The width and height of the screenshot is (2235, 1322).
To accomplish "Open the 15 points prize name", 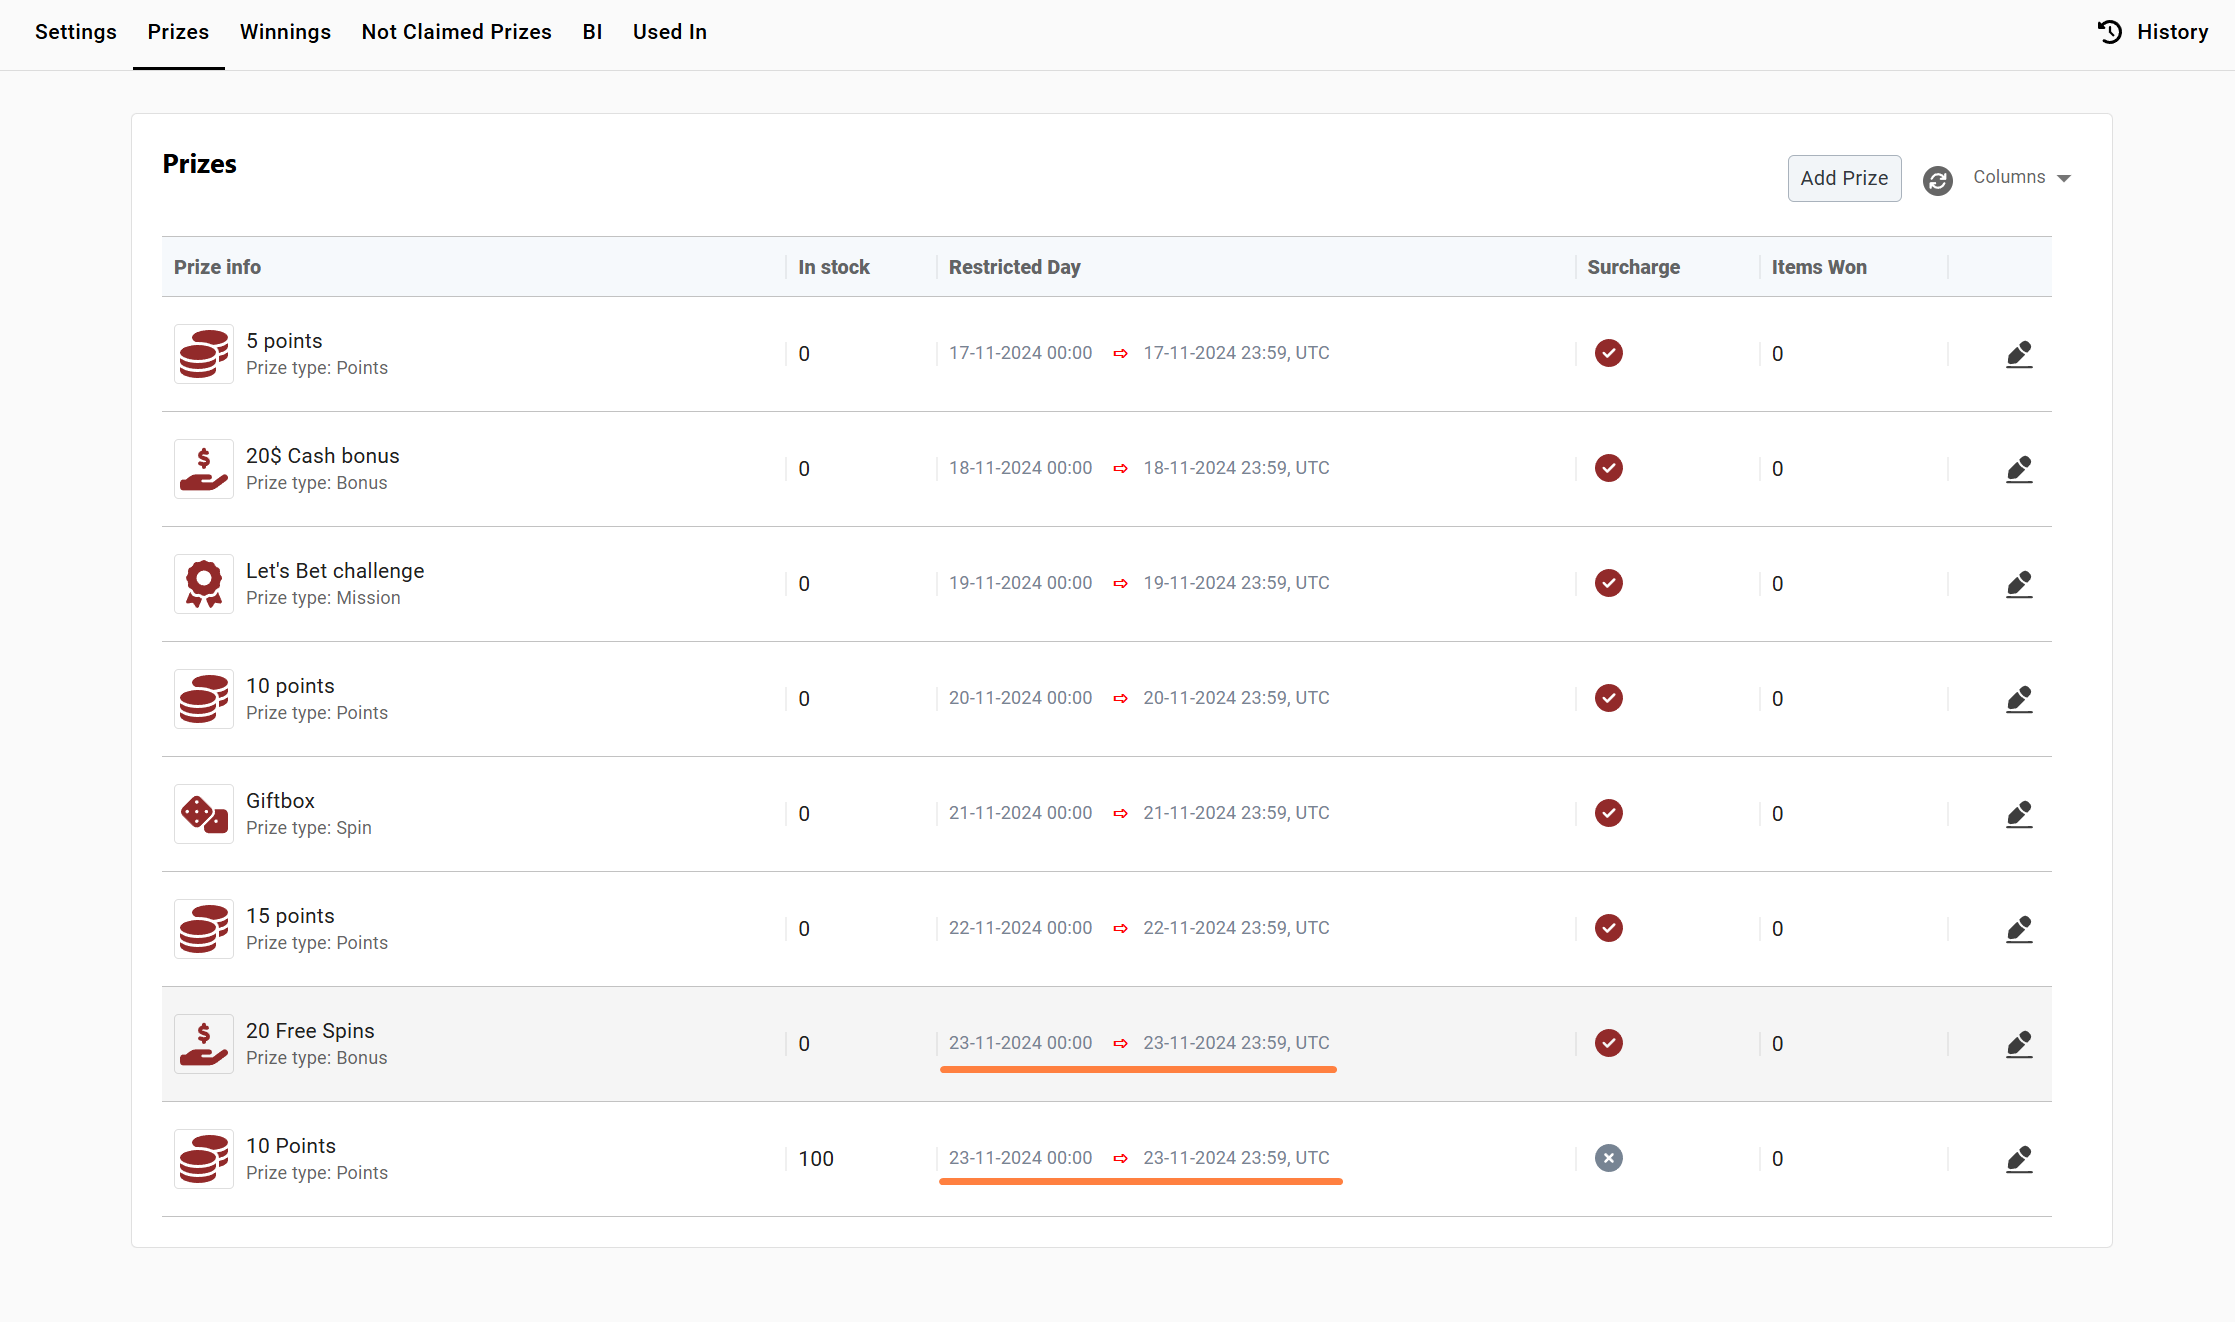I will [290, 916].
